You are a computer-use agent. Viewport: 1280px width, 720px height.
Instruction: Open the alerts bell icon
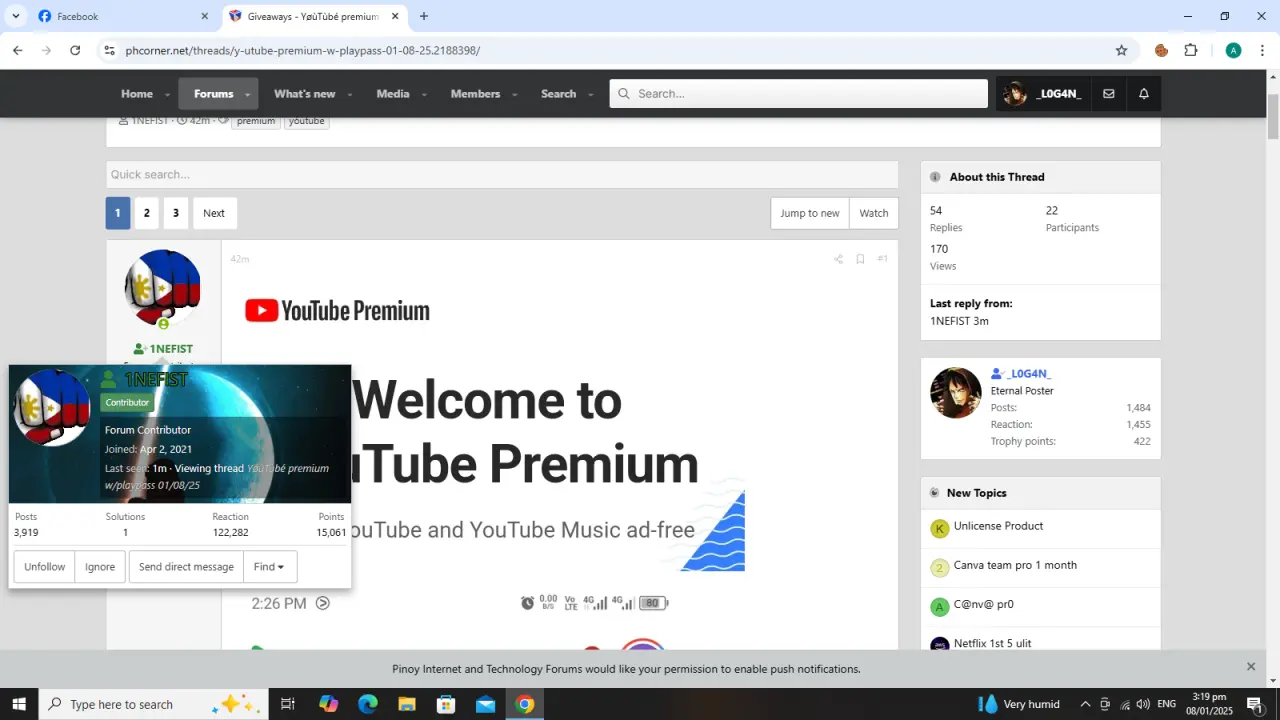[x=1144, y=94]
